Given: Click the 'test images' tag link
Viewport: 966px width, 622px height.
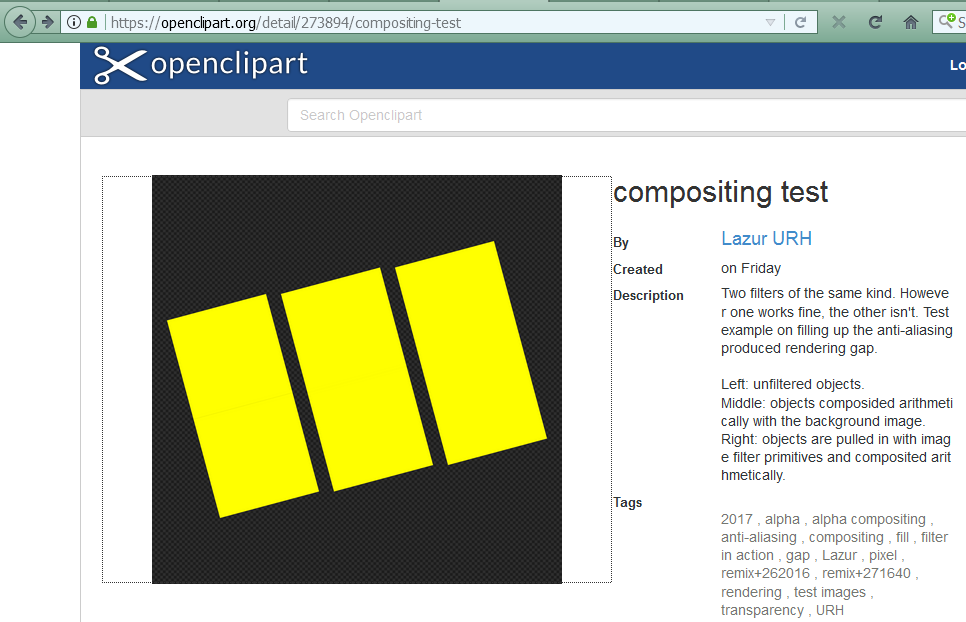Looking at the screenshot, I should pos(830,592).
